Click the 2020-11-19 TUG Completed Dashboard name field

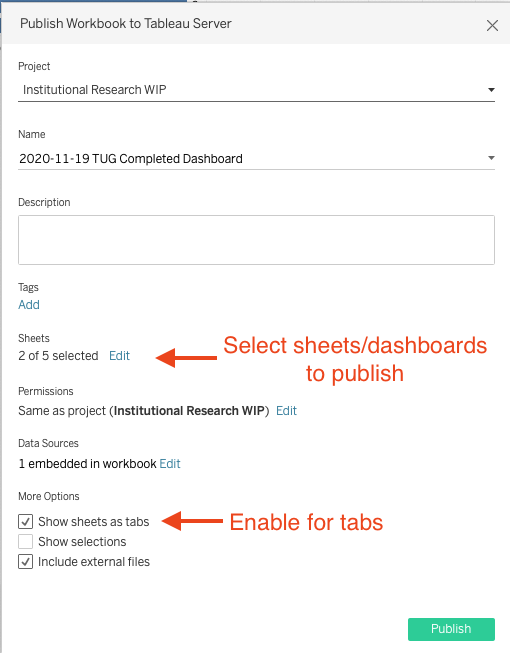256,158
